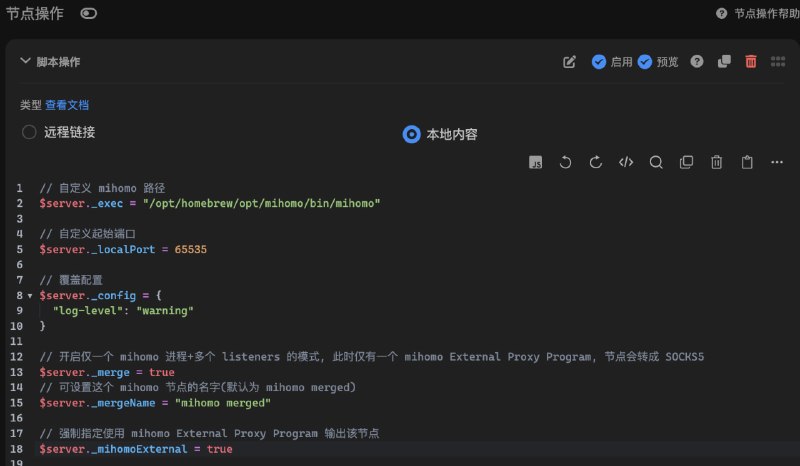The height and width of the screenshot is (466, 800).
Task: Select the 远程链接 radio button
Action: (x=29, y=132)
